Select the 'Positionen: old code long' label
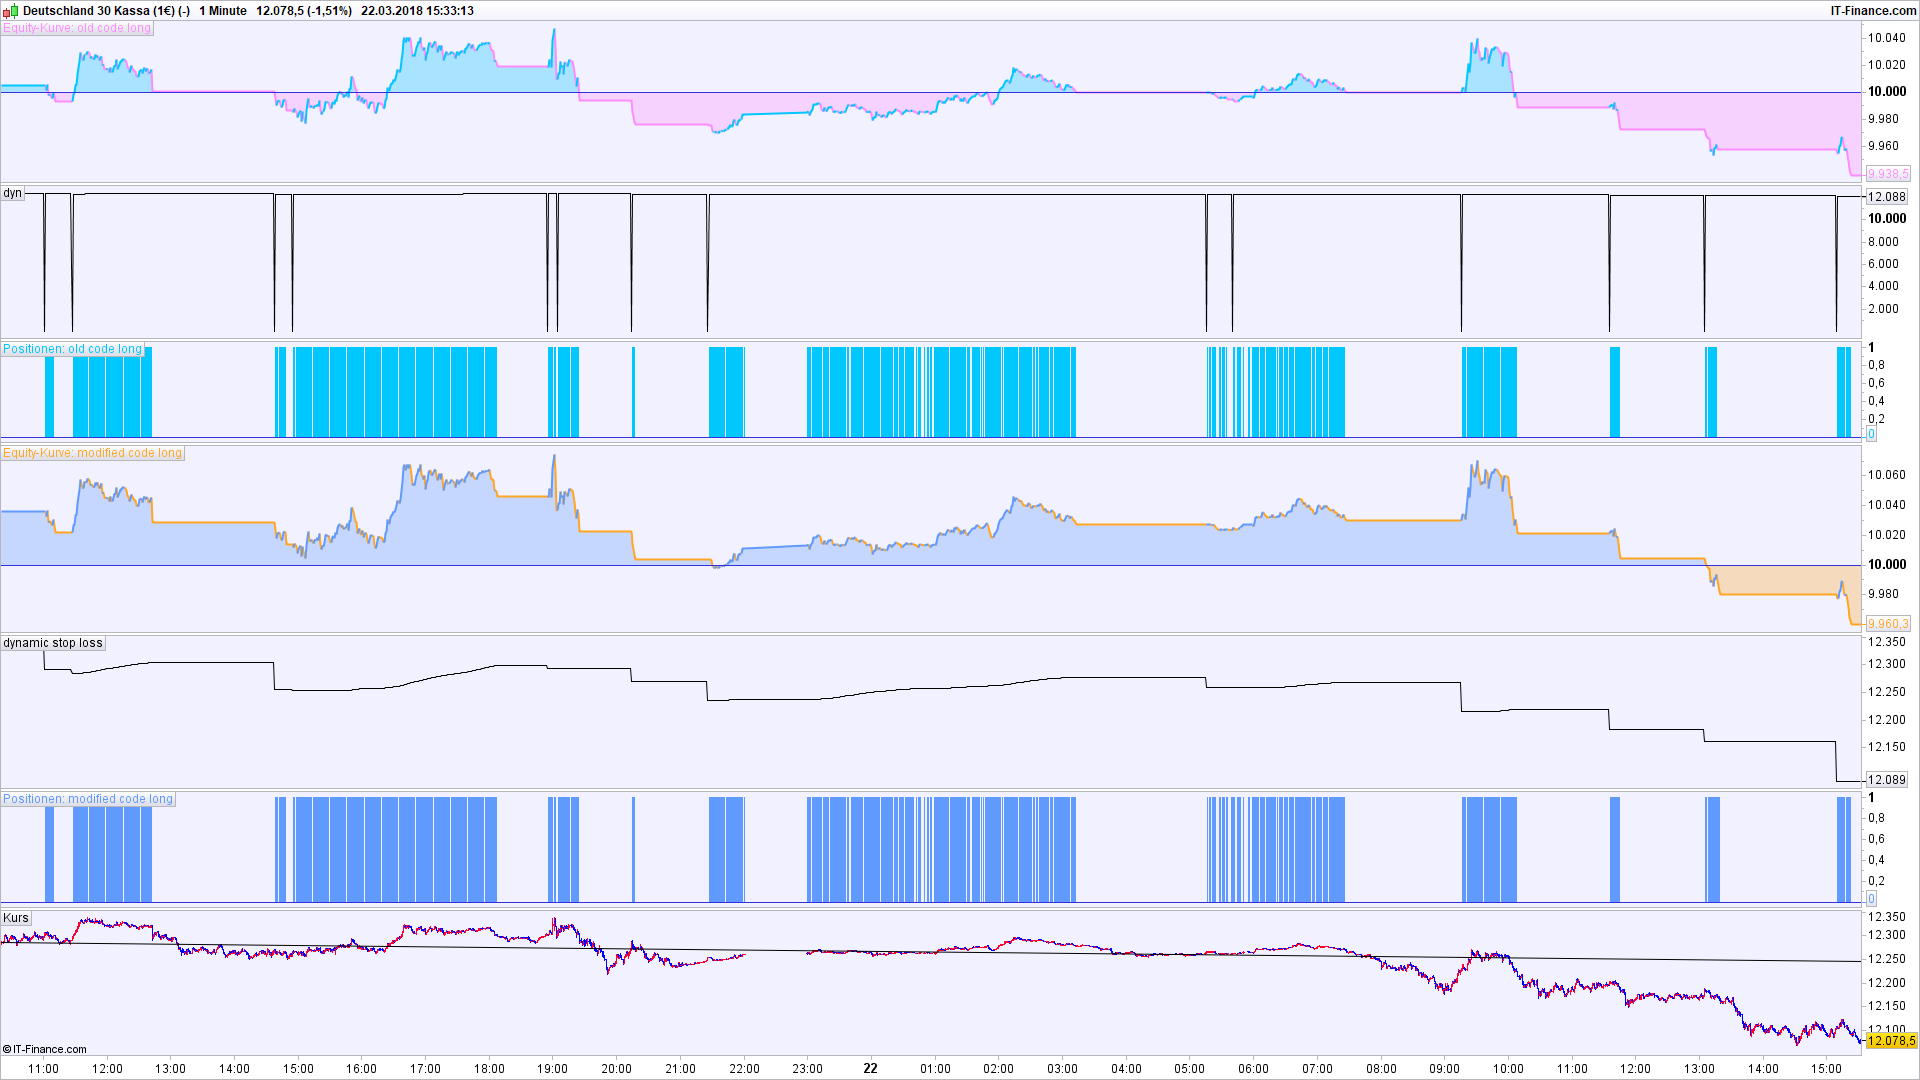The width and height of the screenshot is (1920, 1080). (x=72, y=349)
